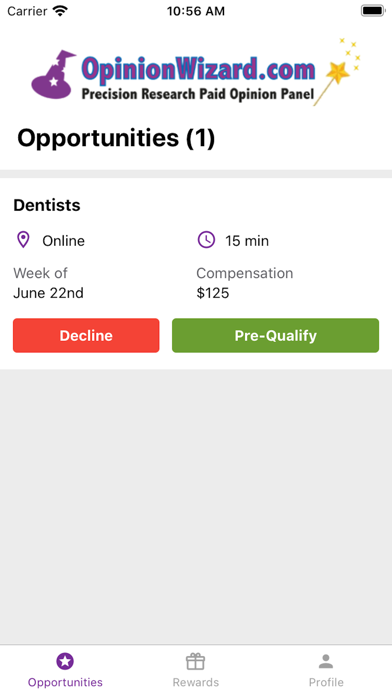Tap the Wi-Fi status icon
The height and width of the screenshot is (696, 392).
click(x=59, y=11)
